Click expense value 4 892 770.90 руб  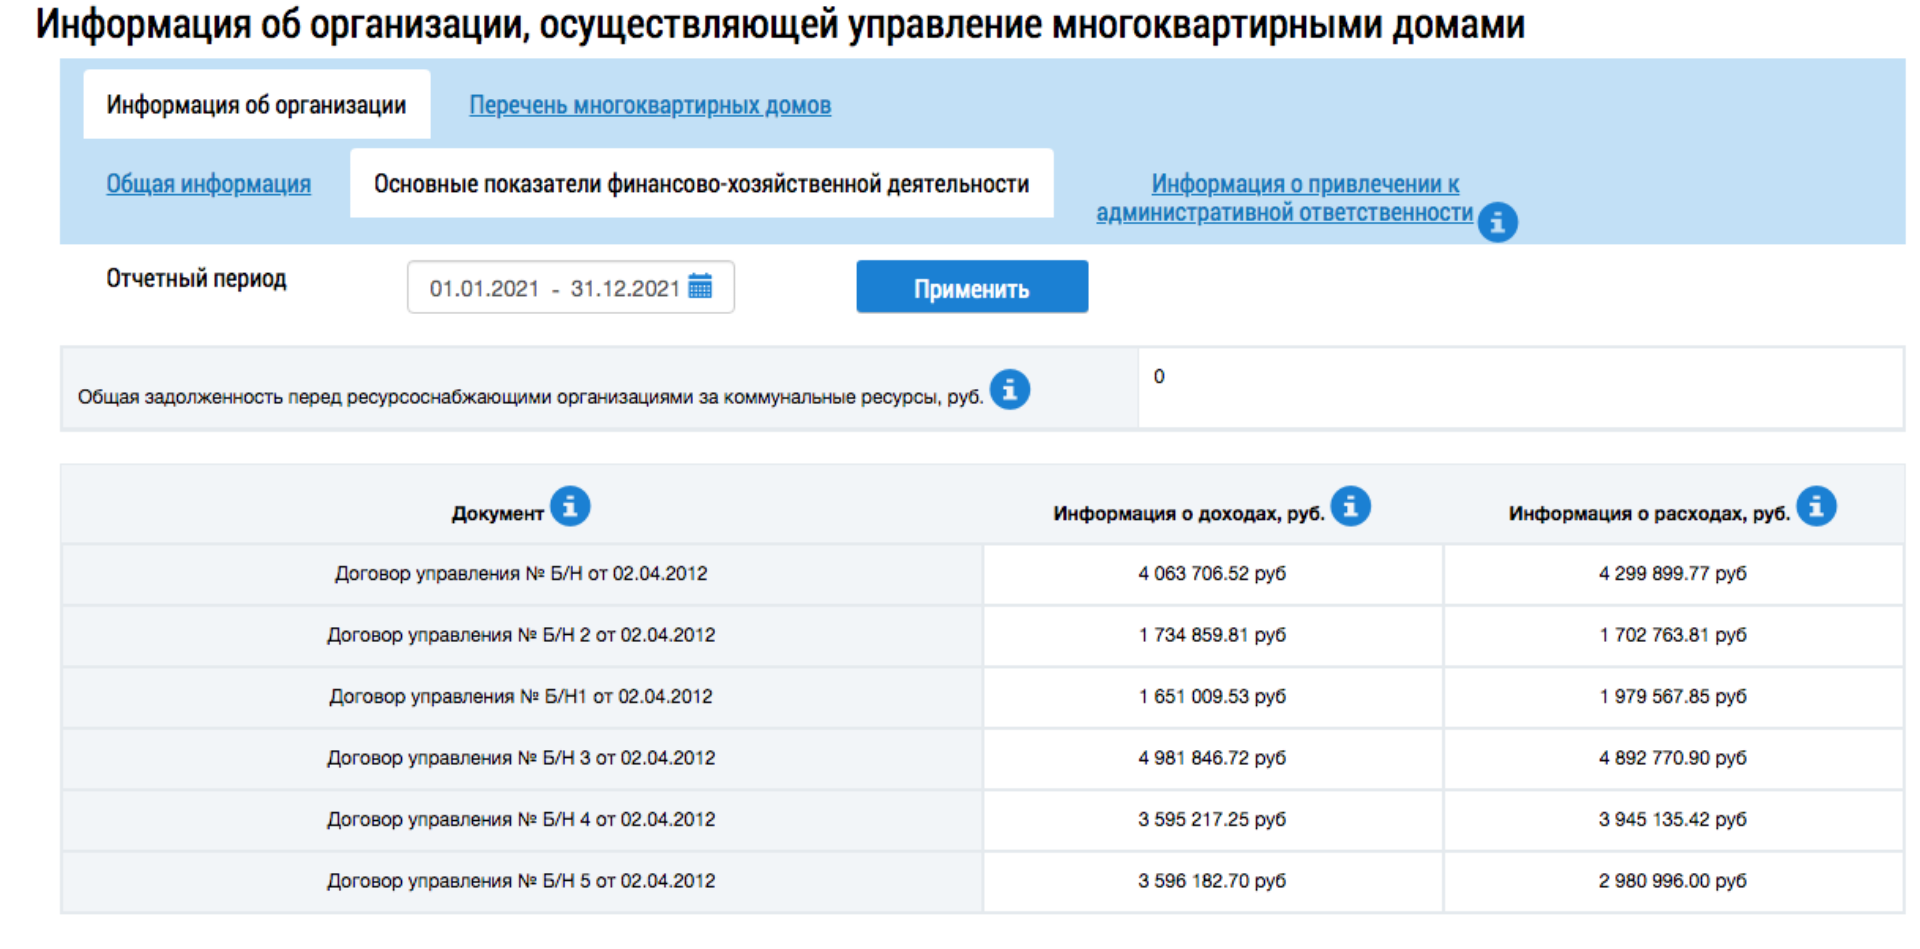[1673, 758]
